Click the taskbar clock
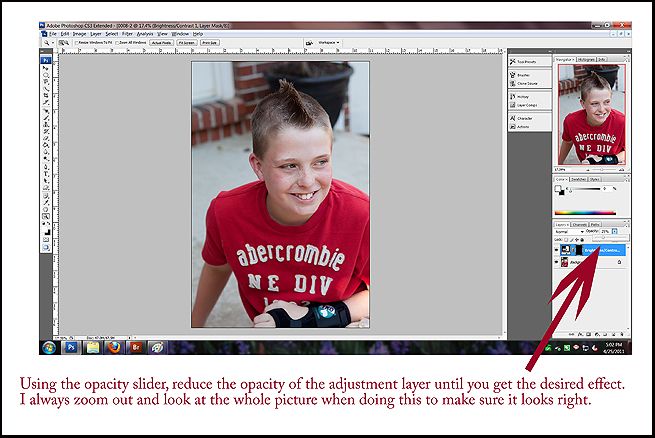Image resolution: width=655 pixels, height=438 pixels. (613, 348)
